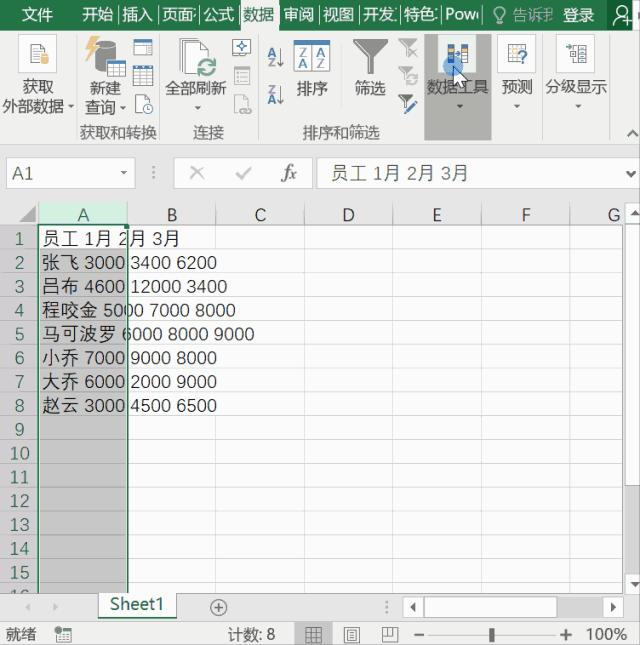Open the Name Box dropdown arrow

pos(124,173)
